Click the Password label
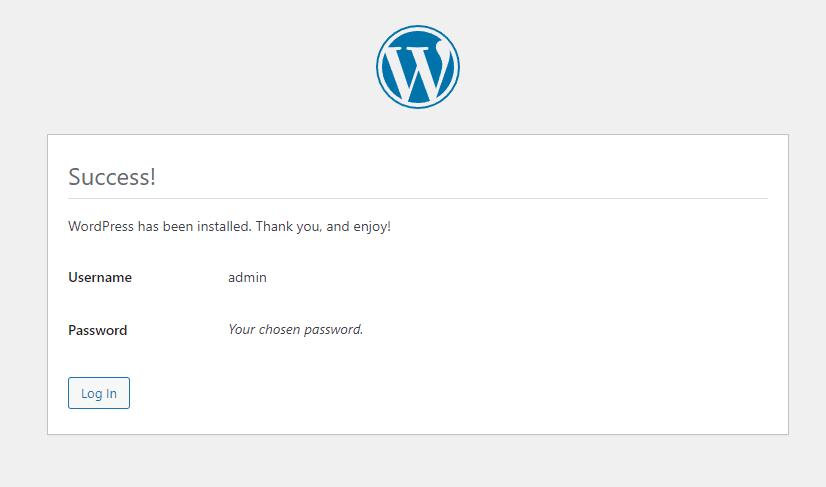The height and width of the screenshot is (487, 826). [98, 330]
